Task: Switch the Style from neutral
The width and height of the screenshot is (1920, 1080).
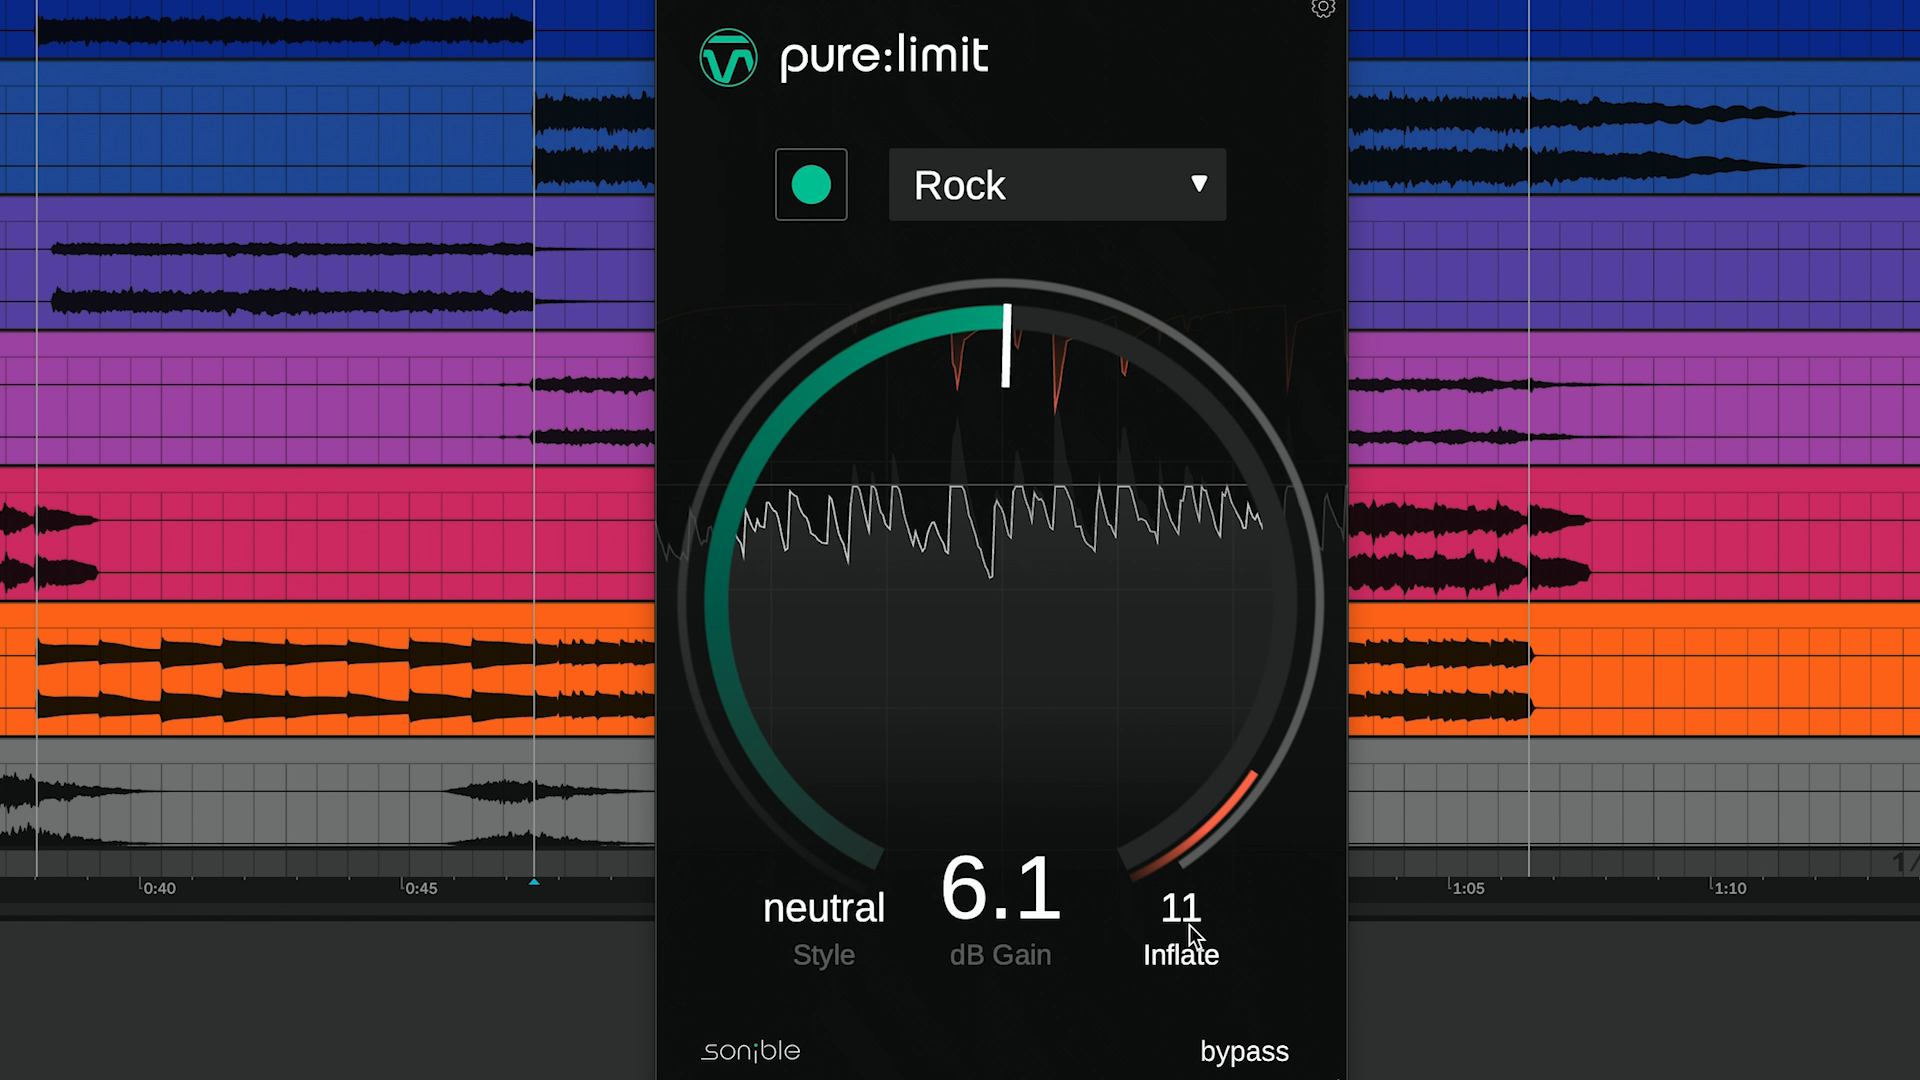Action: click(x=823, y=907)
